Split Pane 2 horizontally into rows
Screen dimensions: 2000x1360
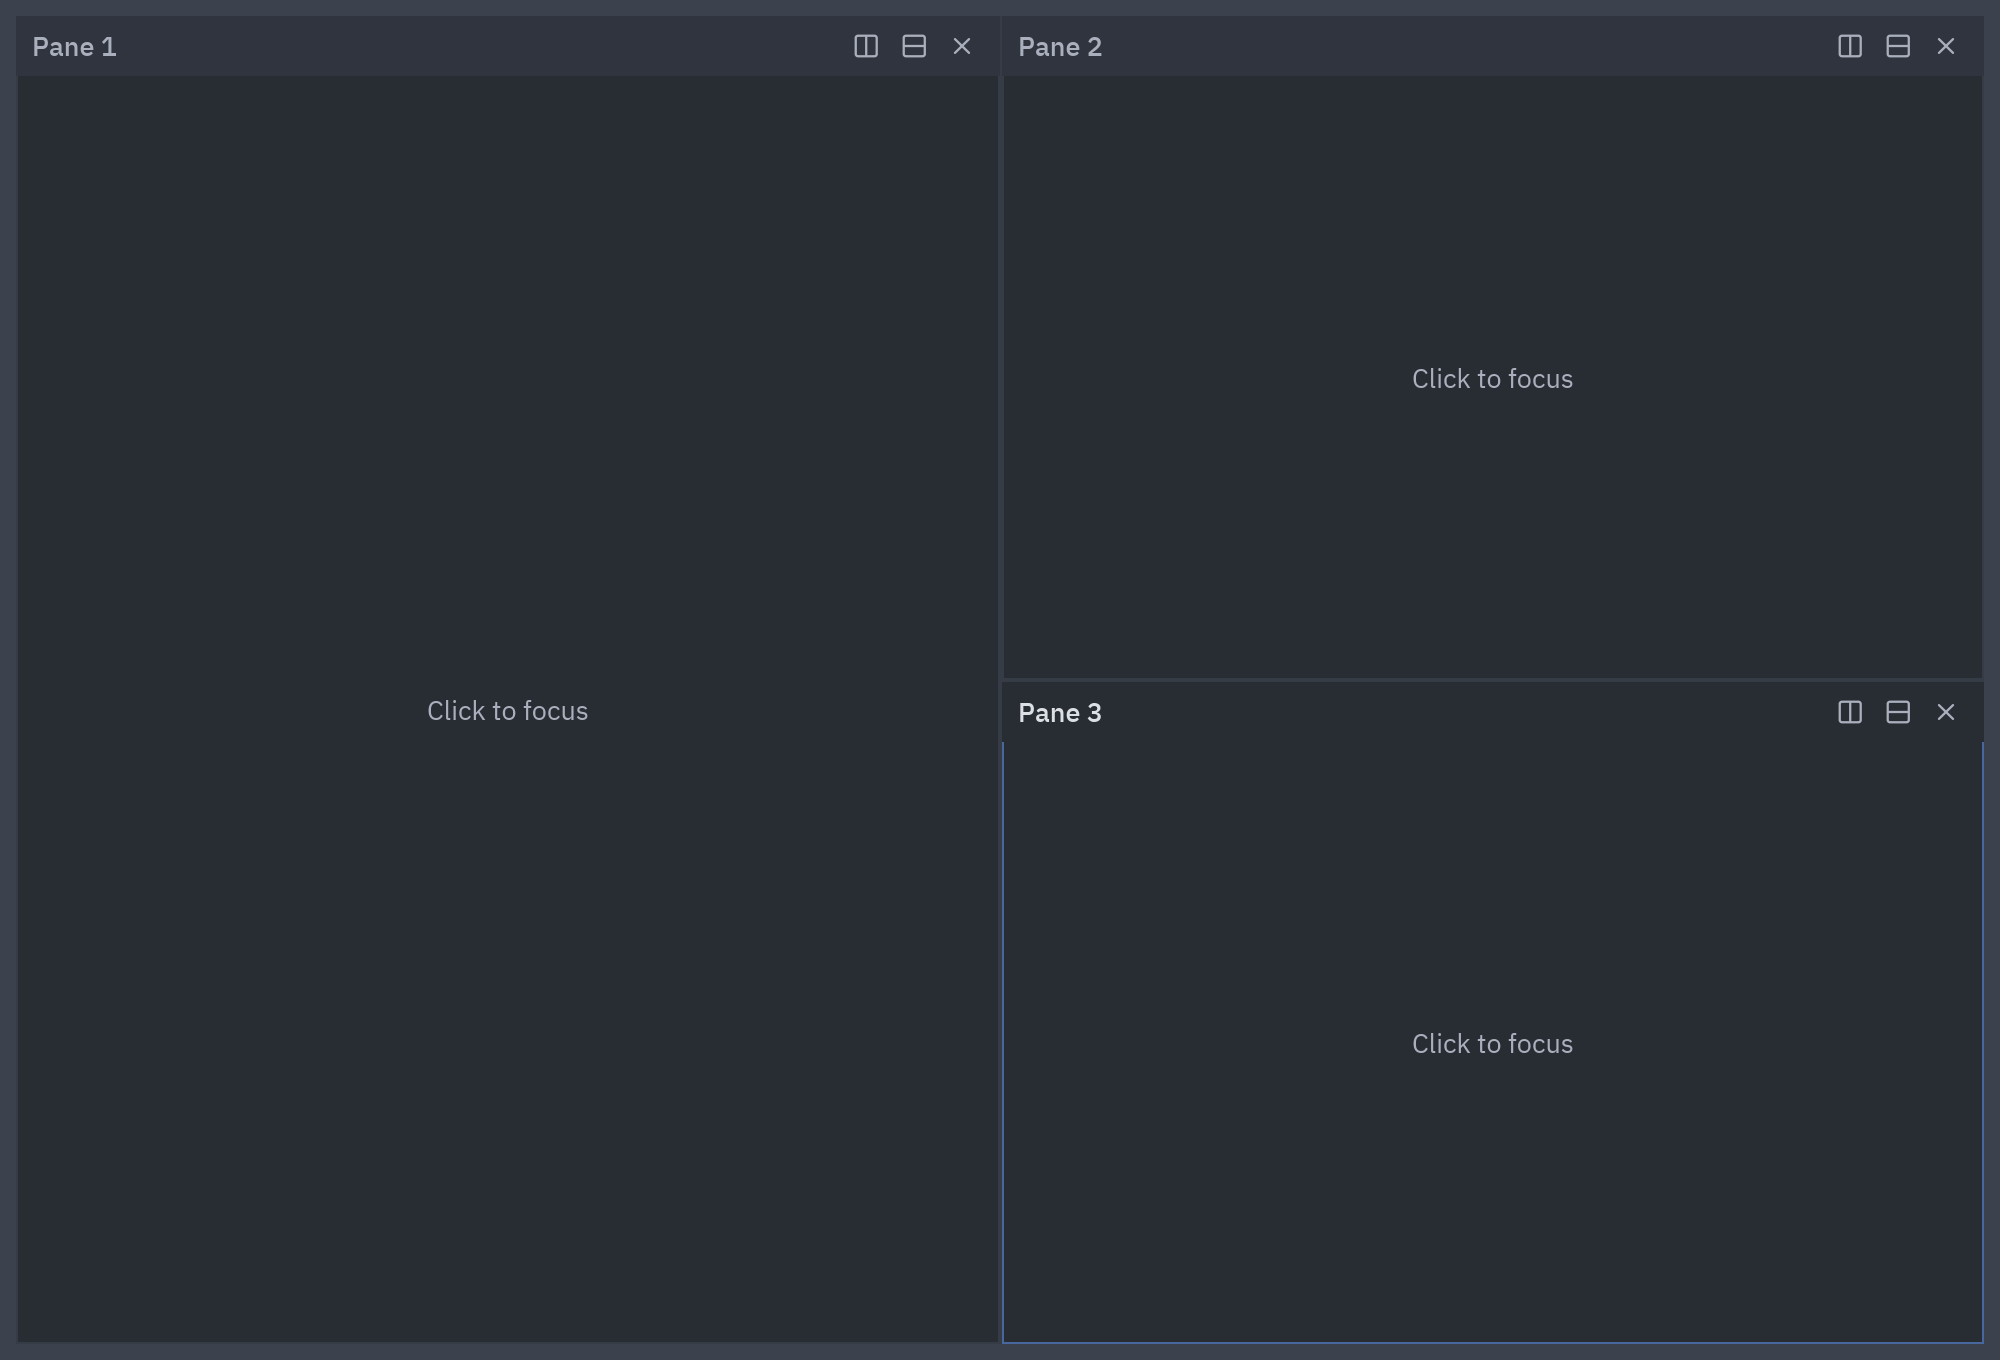tap(1898, 47)
